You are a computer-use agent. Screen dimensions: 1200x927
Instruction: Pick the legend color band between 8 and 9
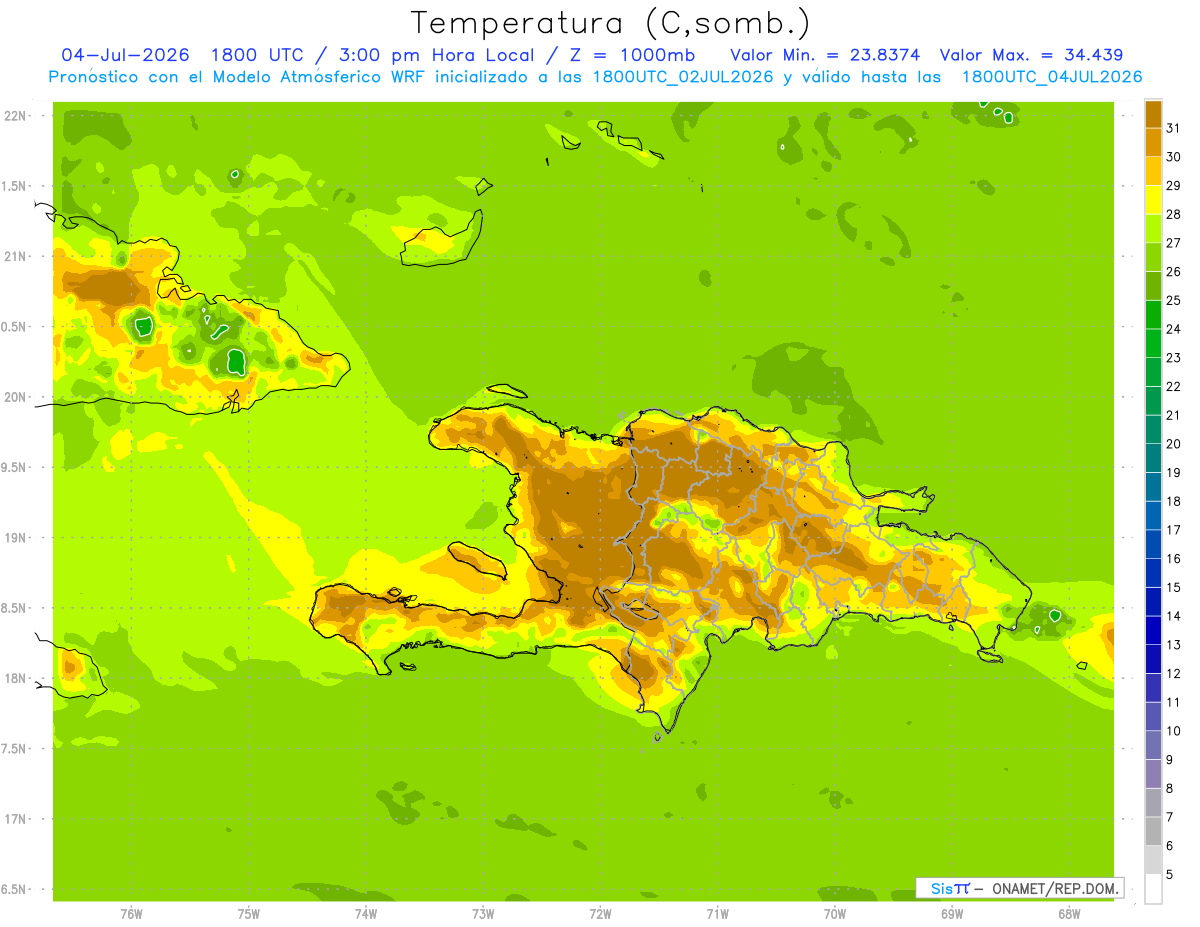coord(1153,774)
